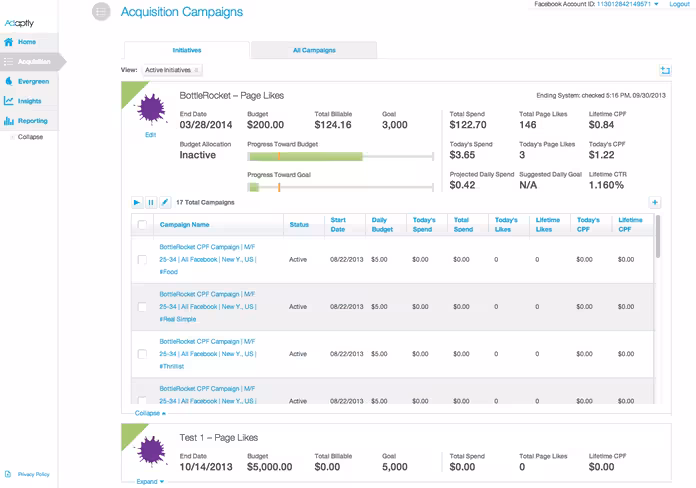Open the Active Initiatives view dropdown
Image resolution: width=696 pixels, height=488 pixels.
[x=172, y=70]
